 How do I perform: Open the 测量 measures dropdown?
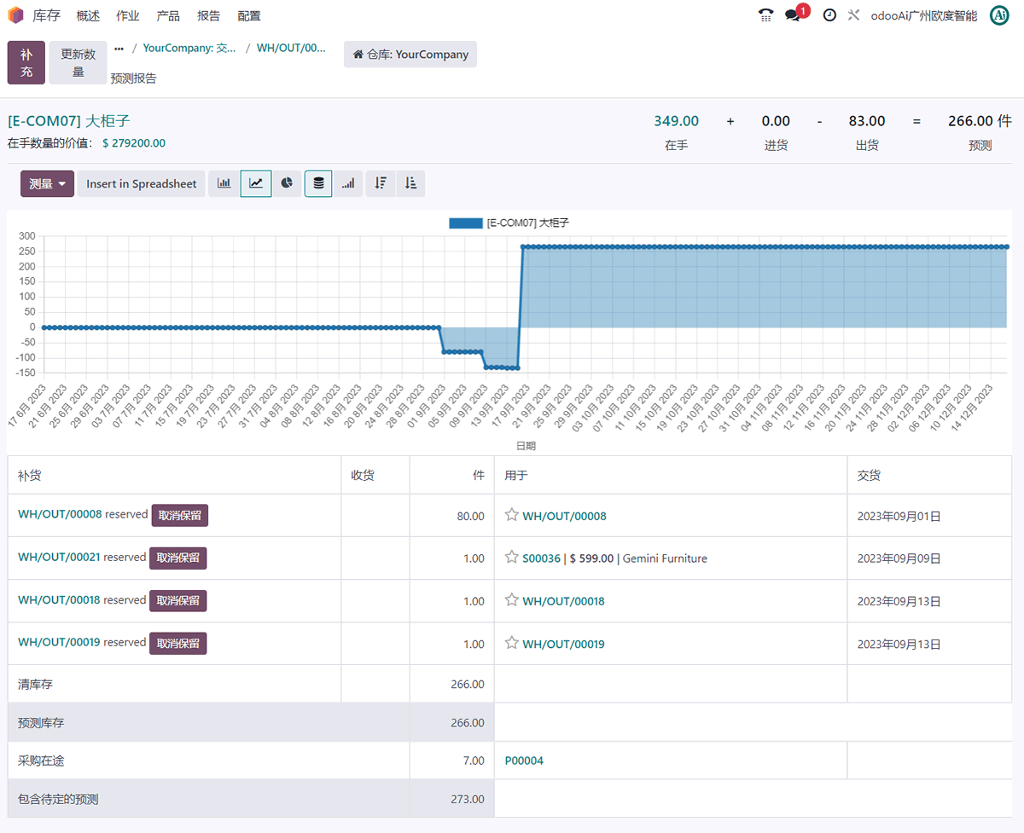pos(47,184)
